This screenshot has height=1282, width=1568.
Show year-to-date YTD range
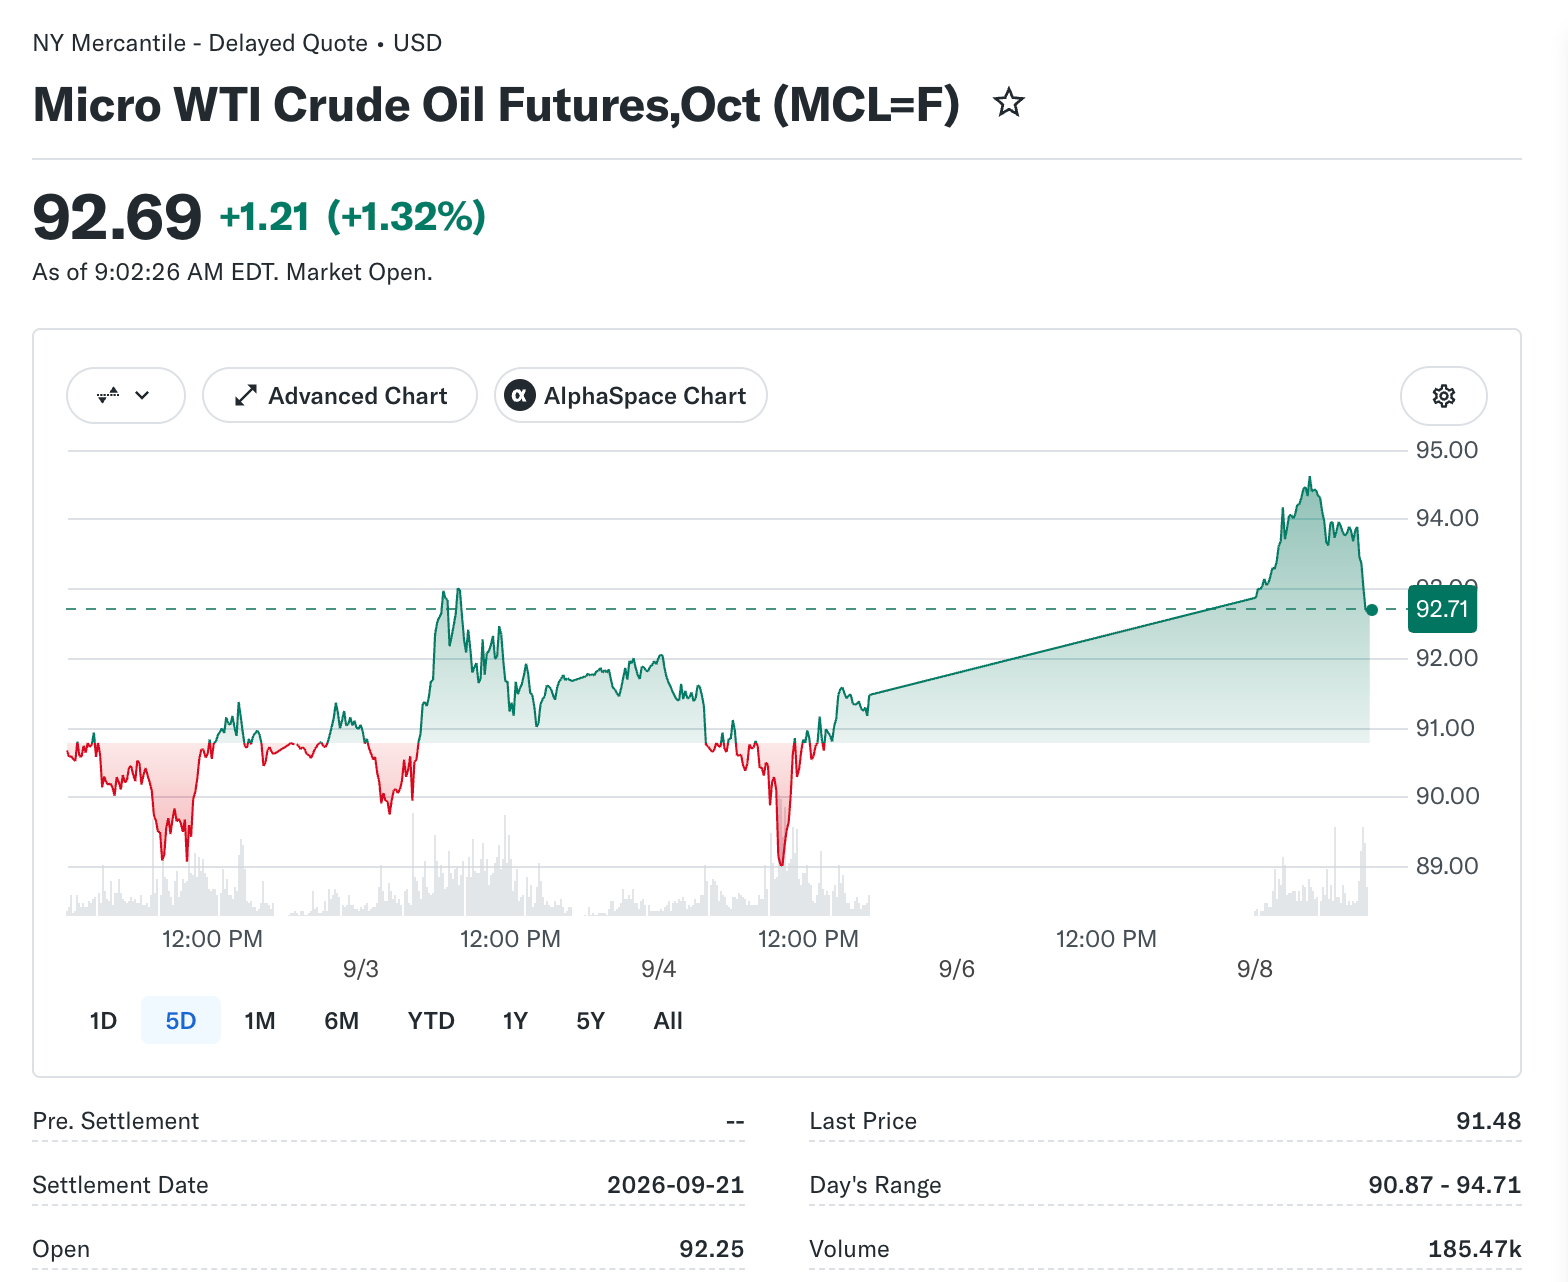pyautogui.click(x=431, y=1021)
